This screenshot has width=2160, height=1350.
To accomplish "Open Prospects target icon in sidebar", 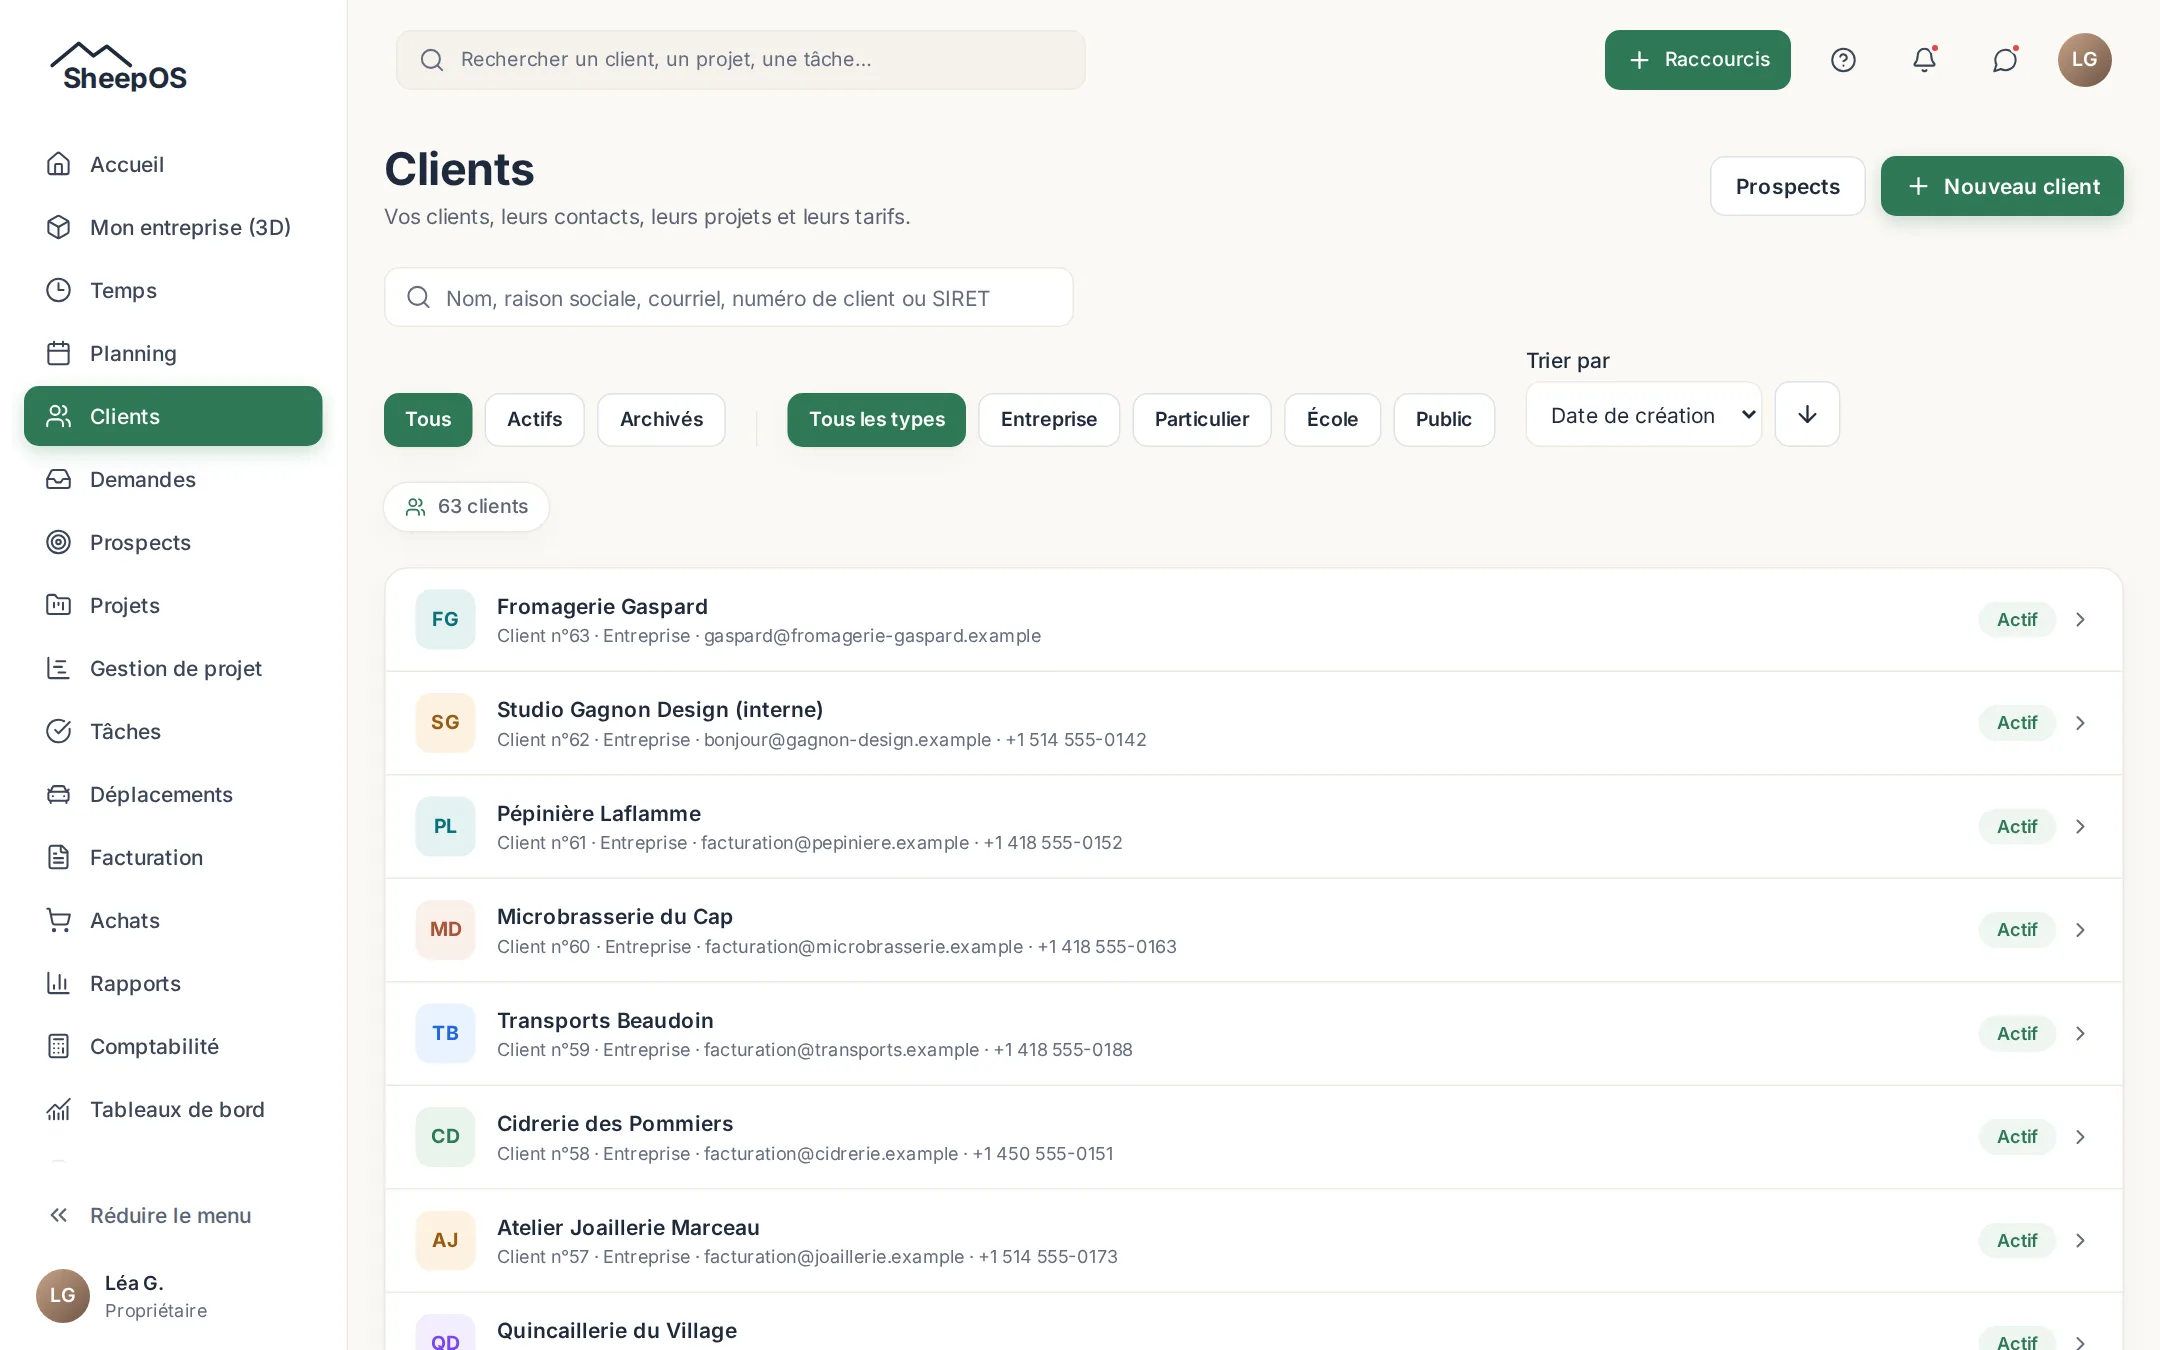I will (x=59, y=542).
